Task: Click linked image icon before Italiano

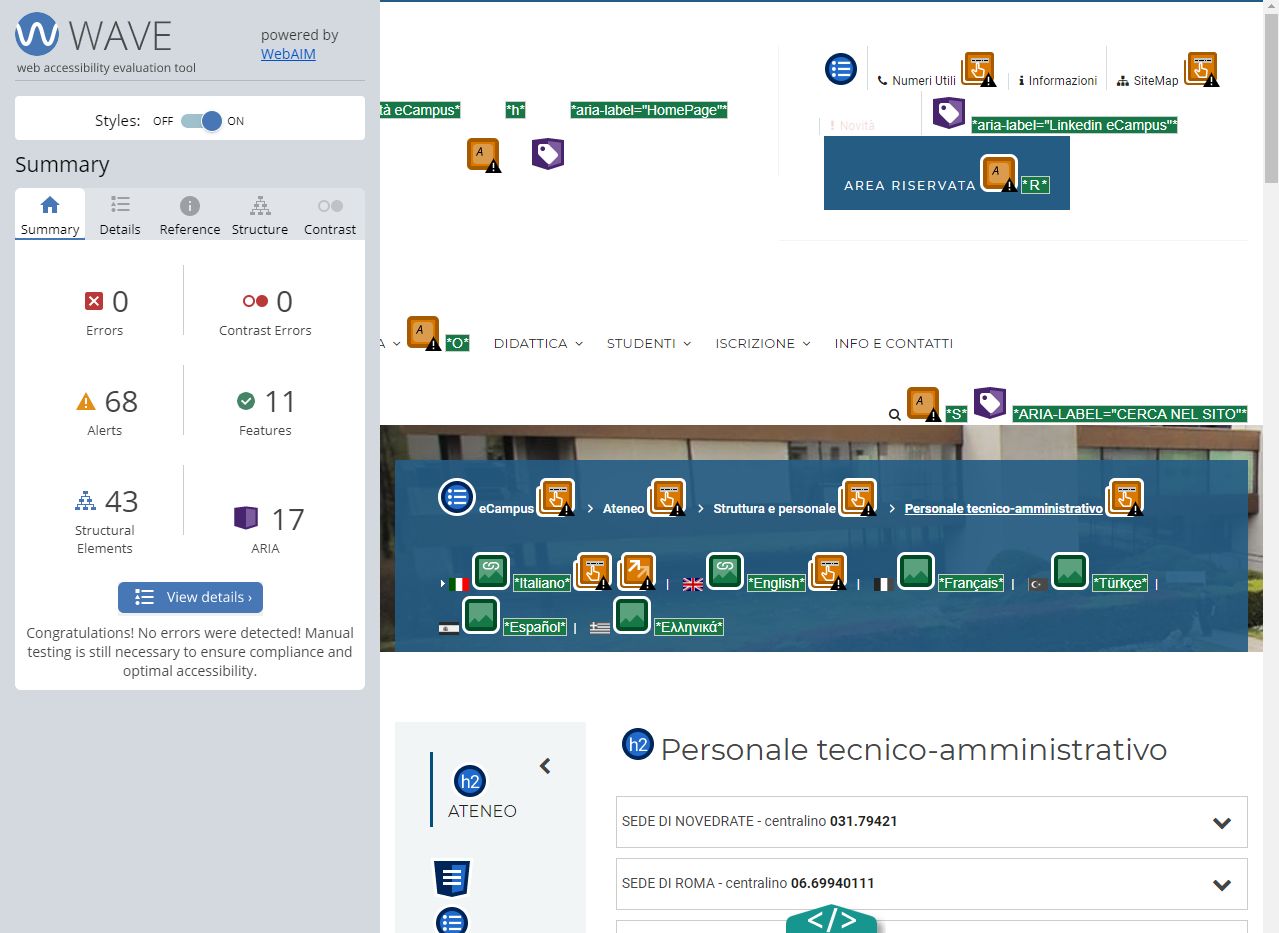Action: tap(491, 571)
